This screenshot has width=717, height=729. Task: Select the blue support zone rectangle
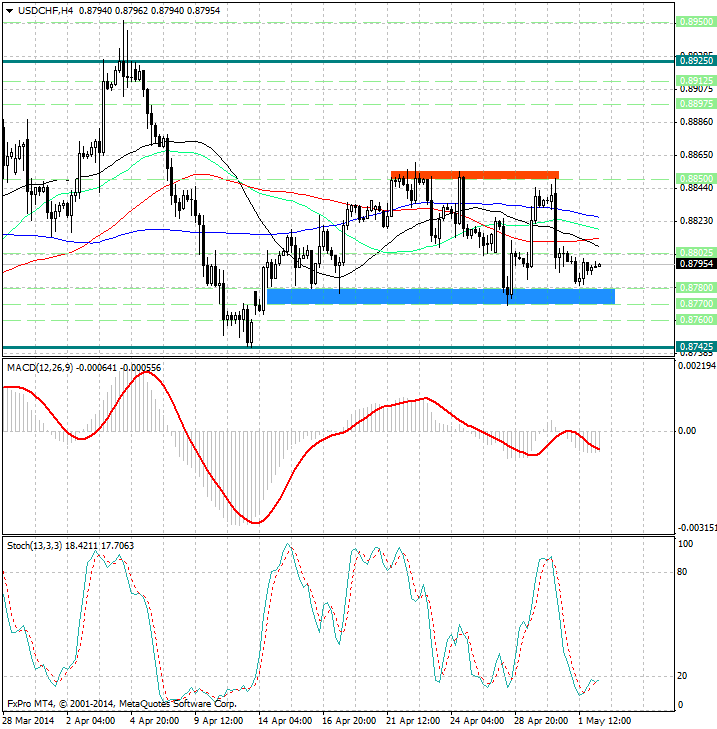tap(441, 296)
